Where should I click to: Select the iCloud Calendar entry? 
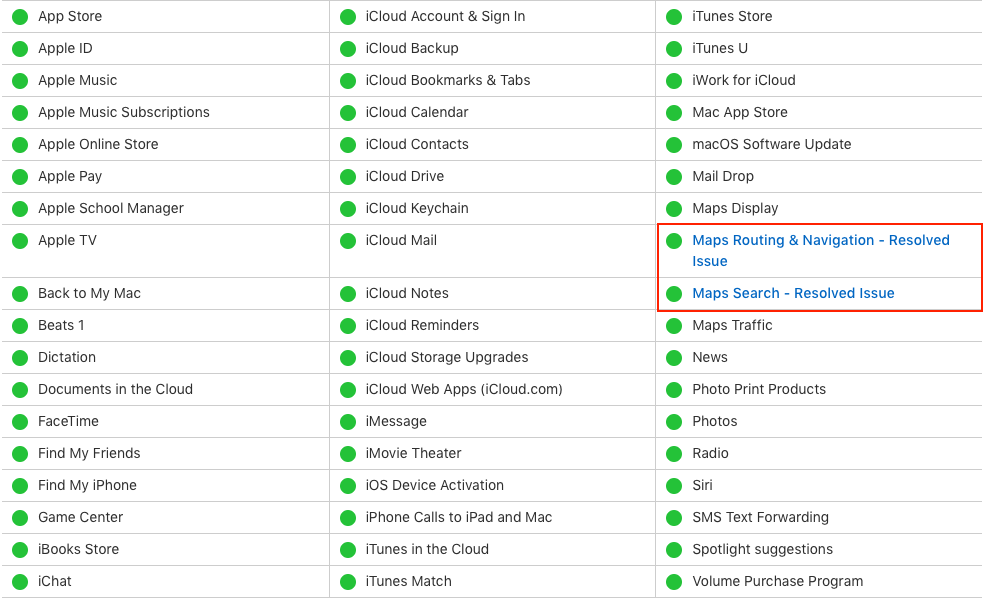coord(417,112)
